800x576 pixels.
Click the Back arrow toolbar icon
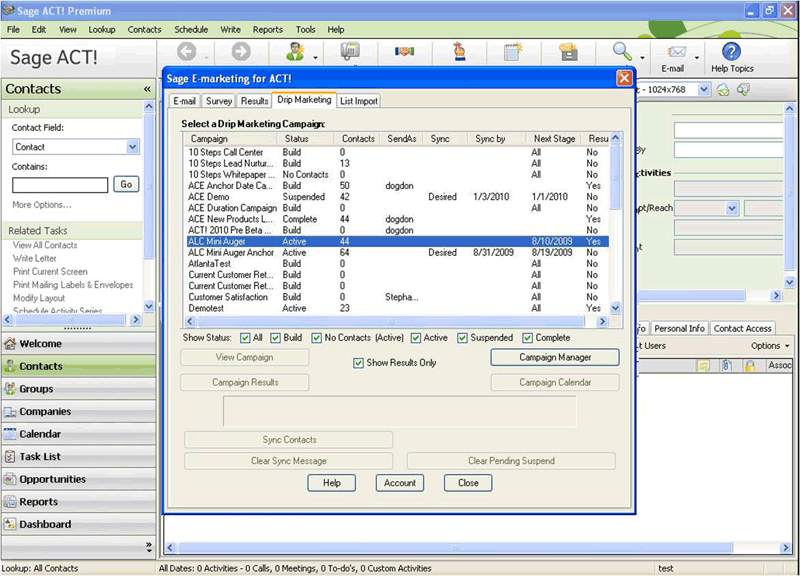187,52
